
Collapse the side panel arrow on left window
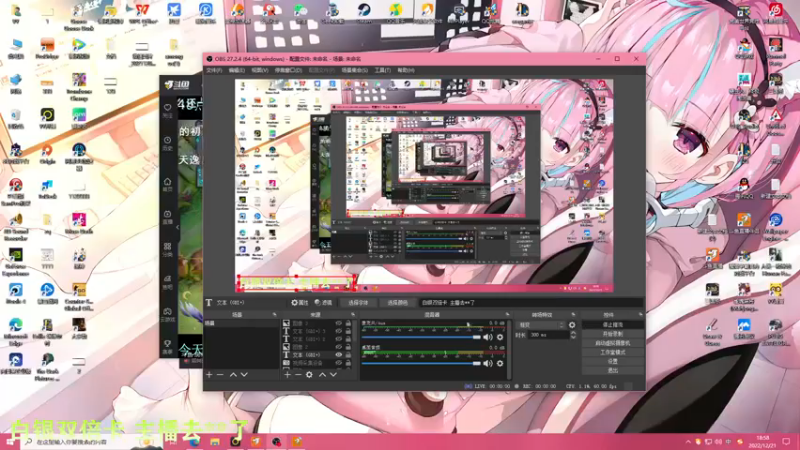tap(177, 228)
